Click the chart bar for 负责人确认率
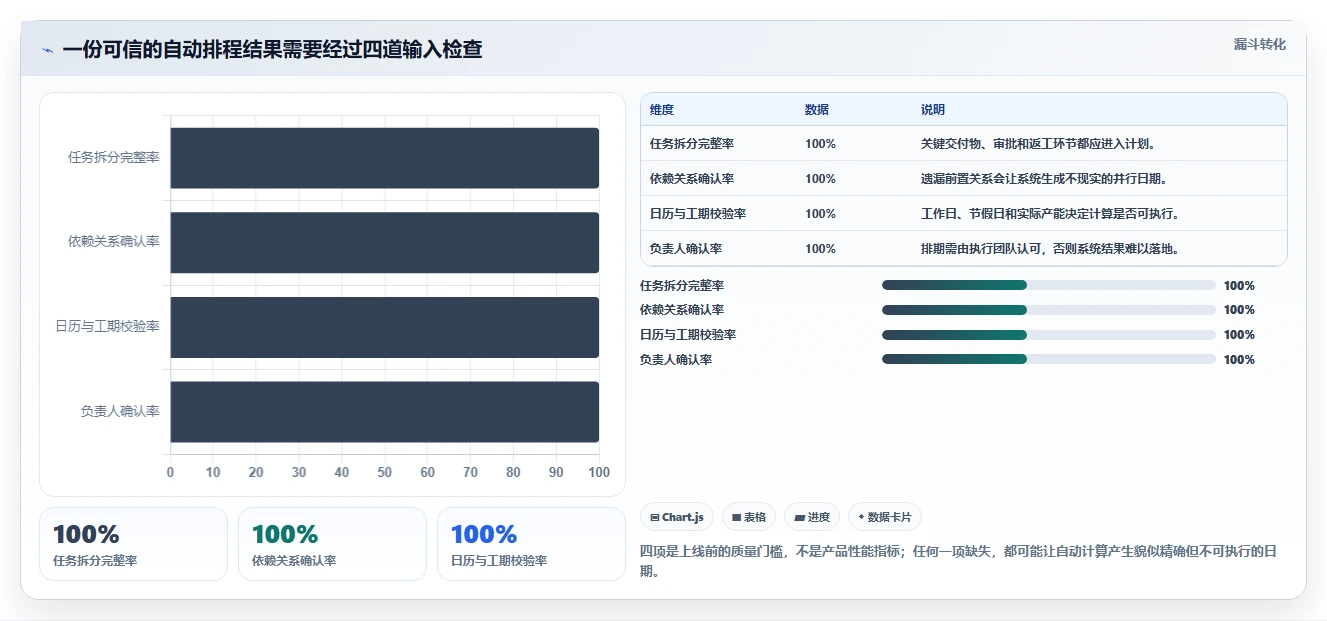Screen dimensions: 1327x621 [385, 411]
